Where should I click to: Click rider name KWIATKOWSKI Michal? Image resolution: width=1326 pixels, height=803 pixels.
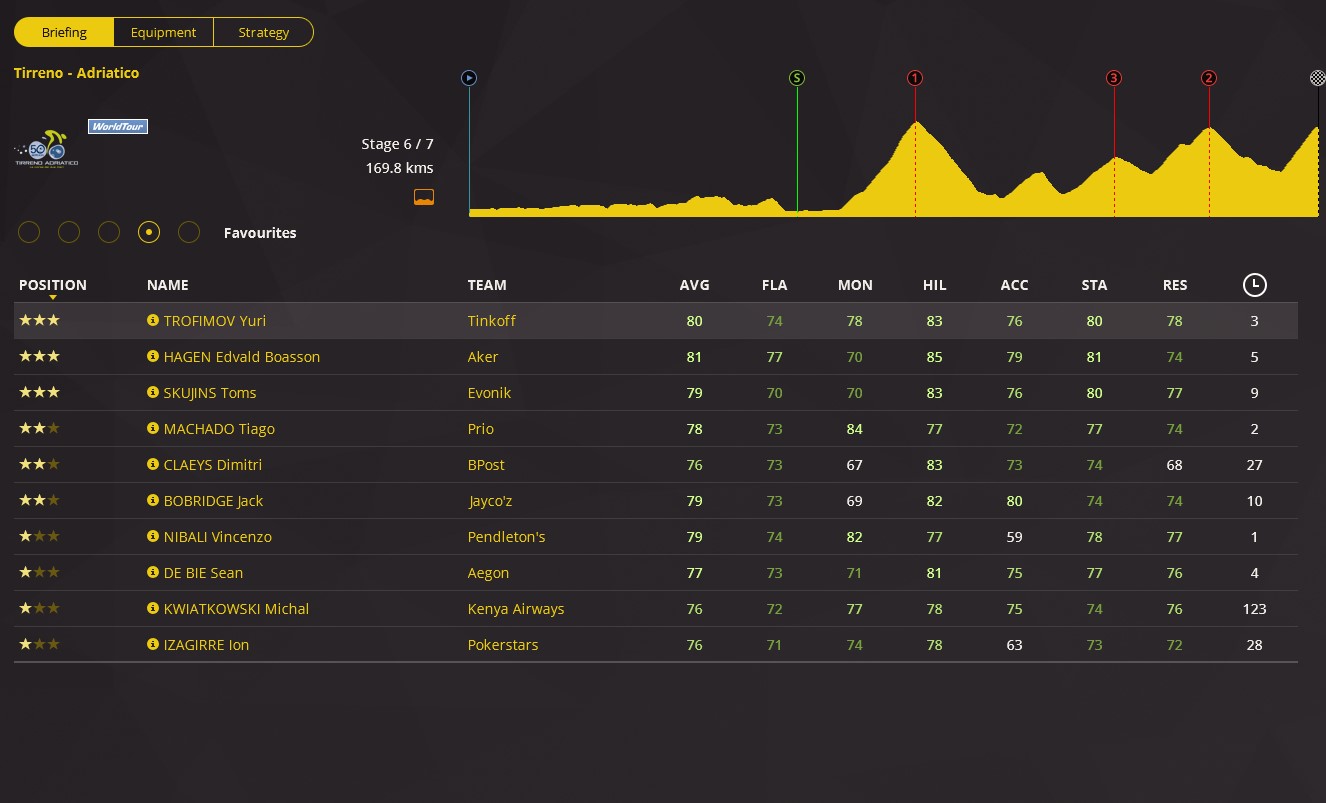tap(236, 609)
